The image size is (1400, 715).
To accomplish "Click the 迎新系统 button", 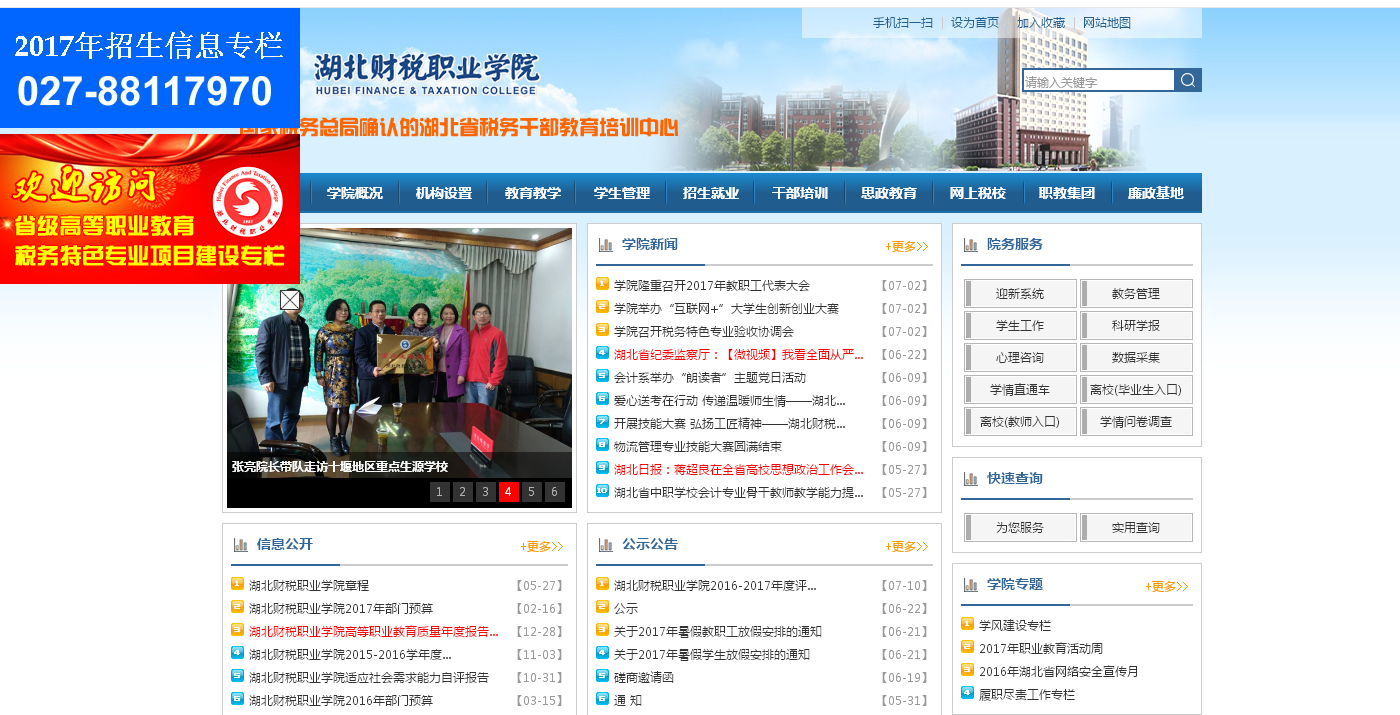I will tap(1020, 294).
